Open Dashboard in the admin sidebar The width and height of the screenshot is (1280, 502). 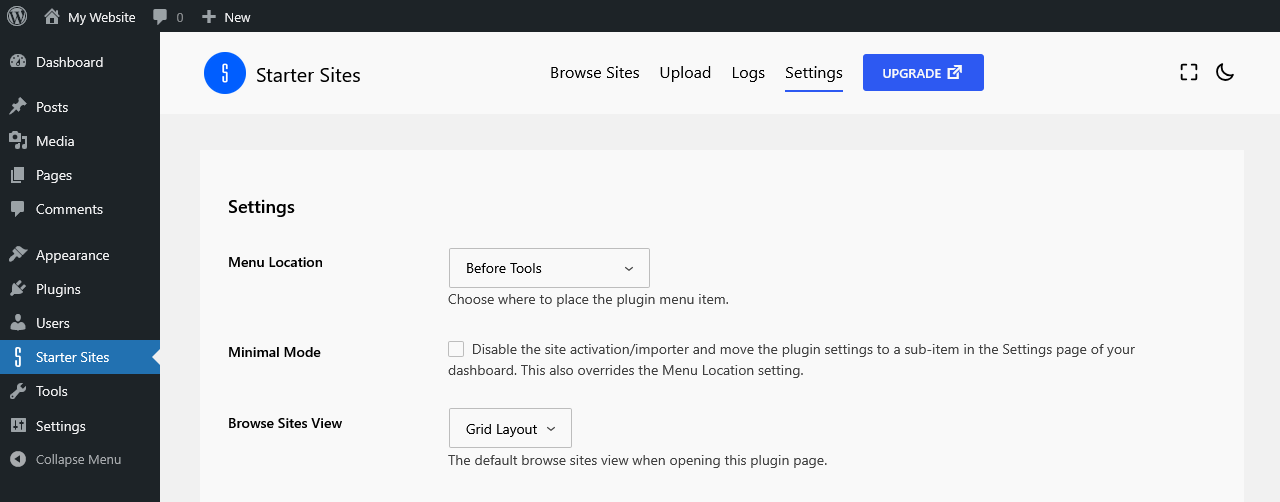[80, 62]
